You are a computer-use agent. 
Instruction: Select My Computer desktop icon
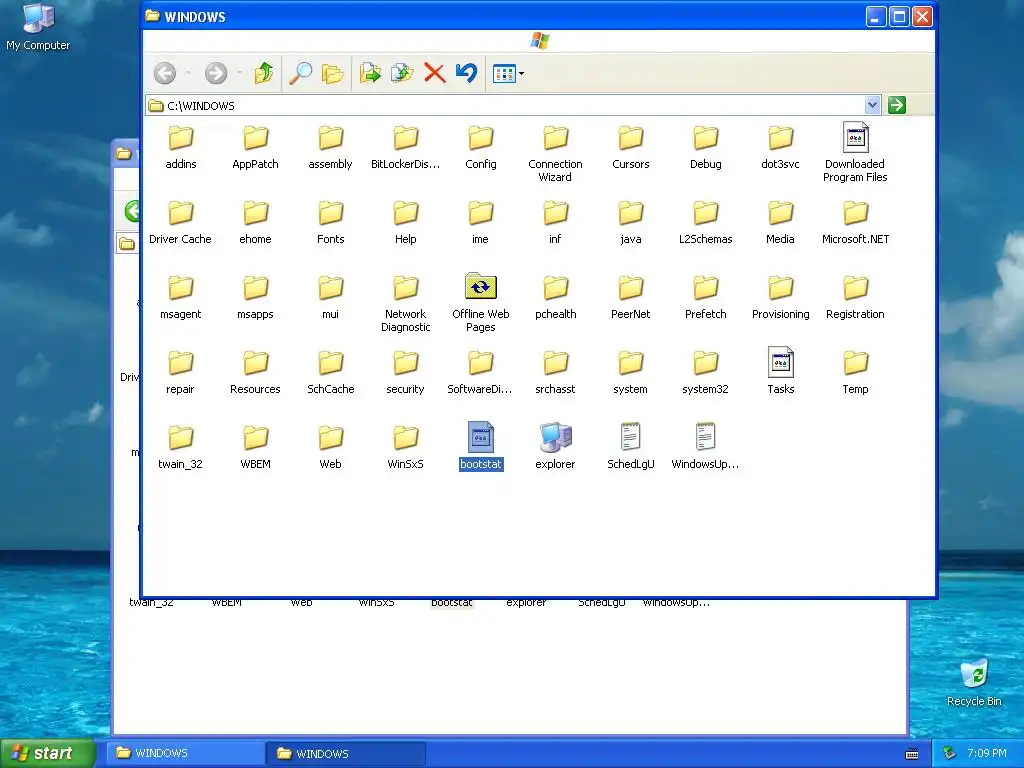click(x=38, y=27)
